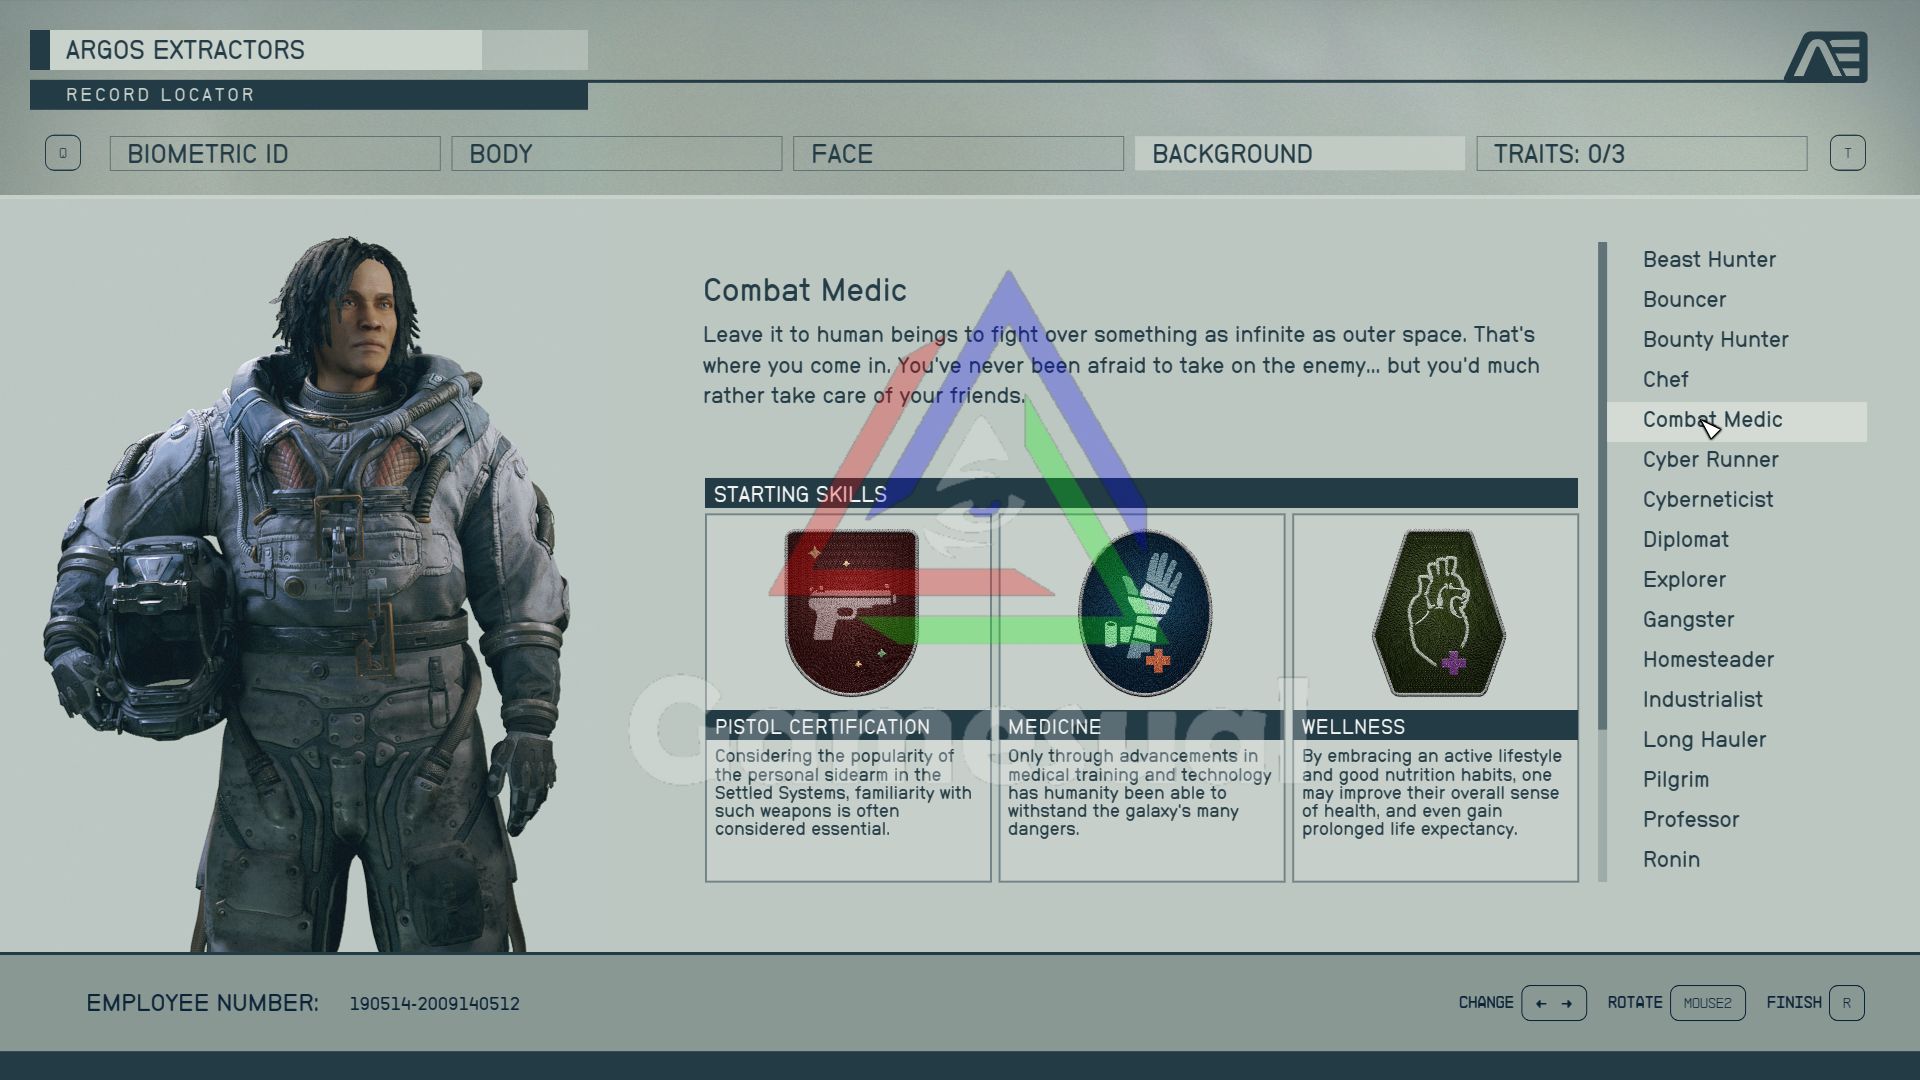Select Beast Hunter background option
The image size is (1920, 1080).
(x=1710, y=258)
